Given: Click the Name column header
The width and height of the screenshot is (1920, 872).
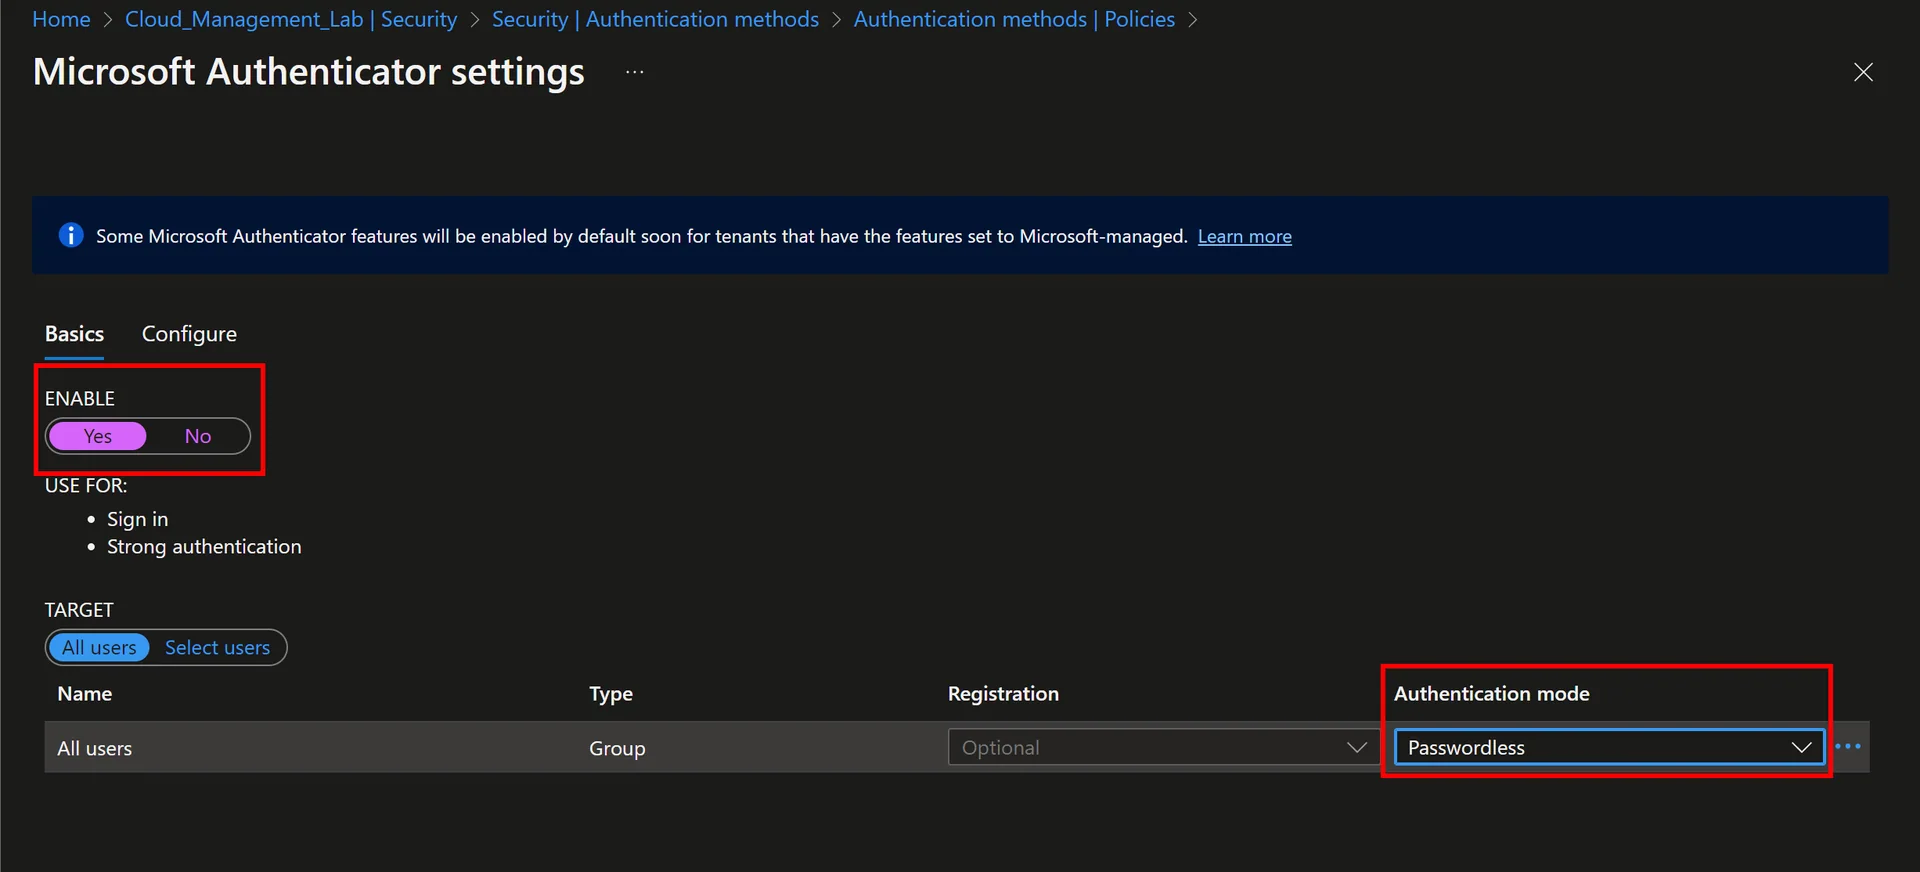Looking at the screenshot, I should pos(84,693).
